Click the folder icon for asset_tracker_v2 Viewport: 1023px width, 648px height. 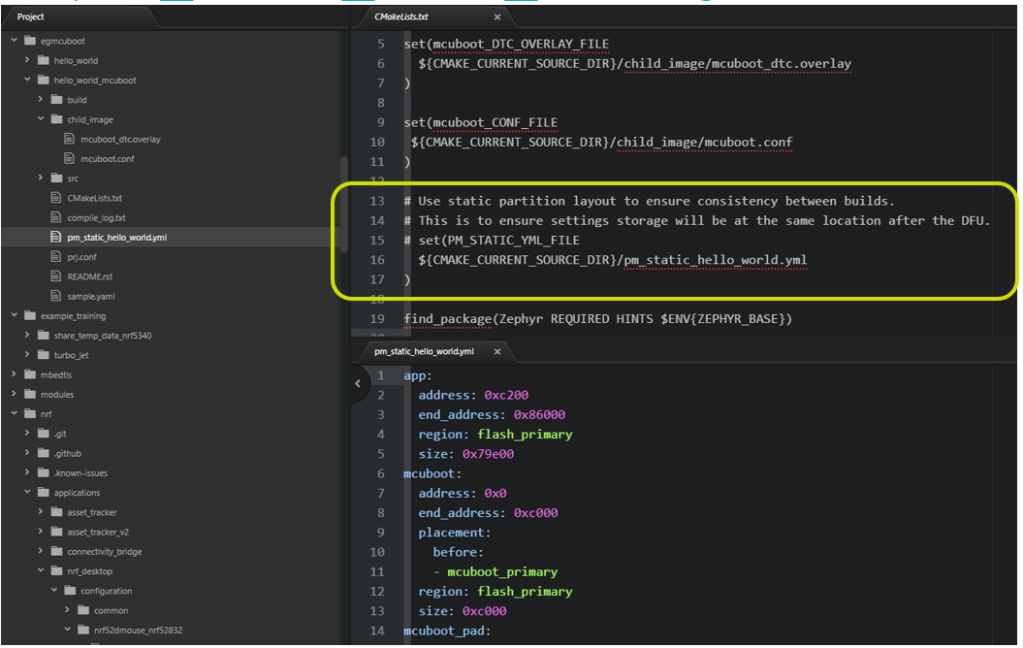click(57, 532)
